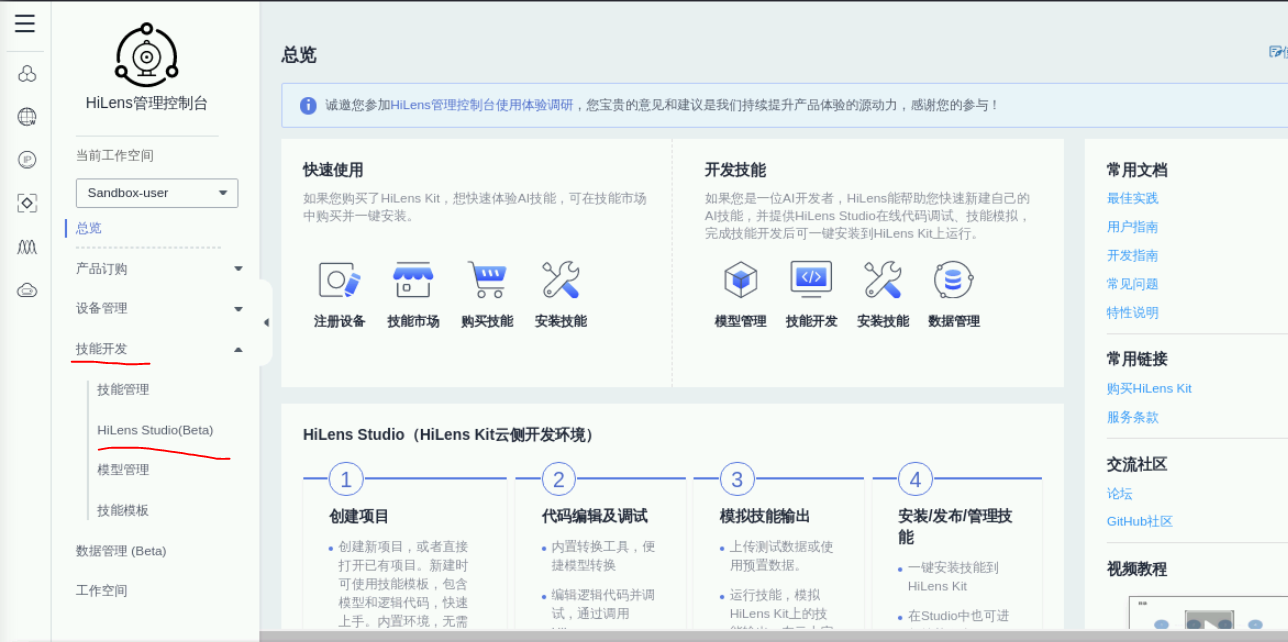Open 购买HiLens Kit link

point(1149,389)
